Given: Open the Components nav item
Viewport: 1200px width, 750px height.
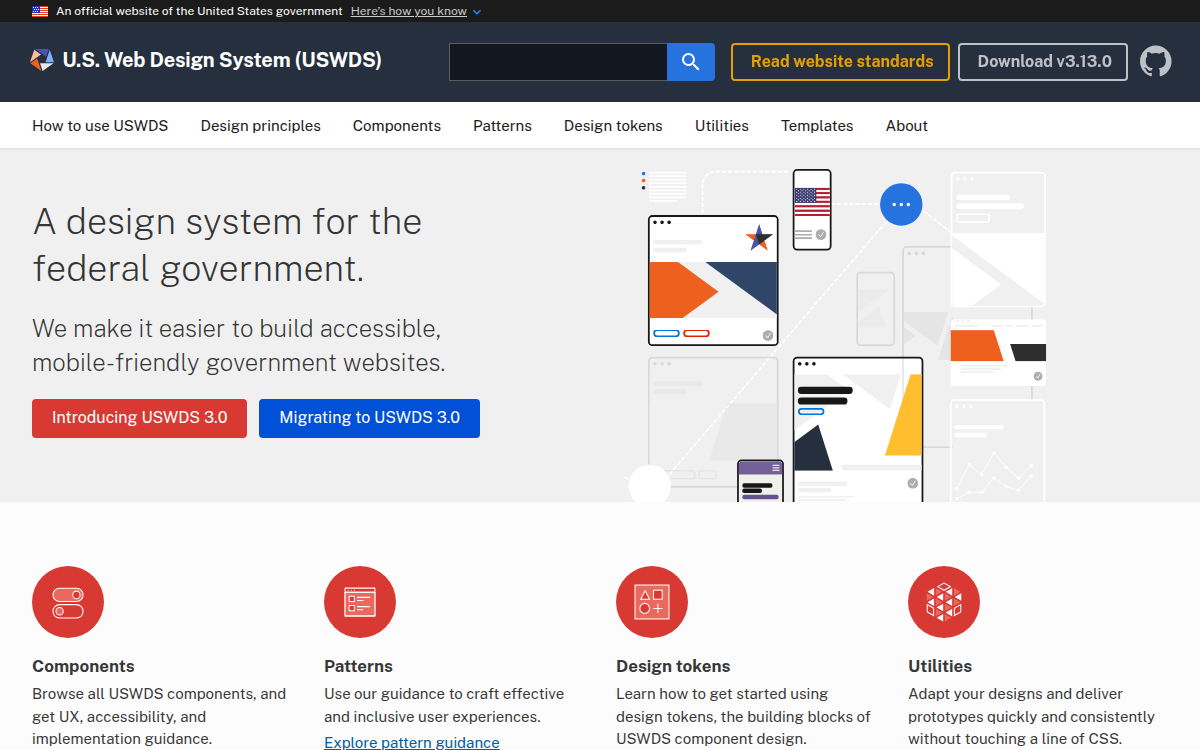Looking at the screenshot, I should coord(397,126).
